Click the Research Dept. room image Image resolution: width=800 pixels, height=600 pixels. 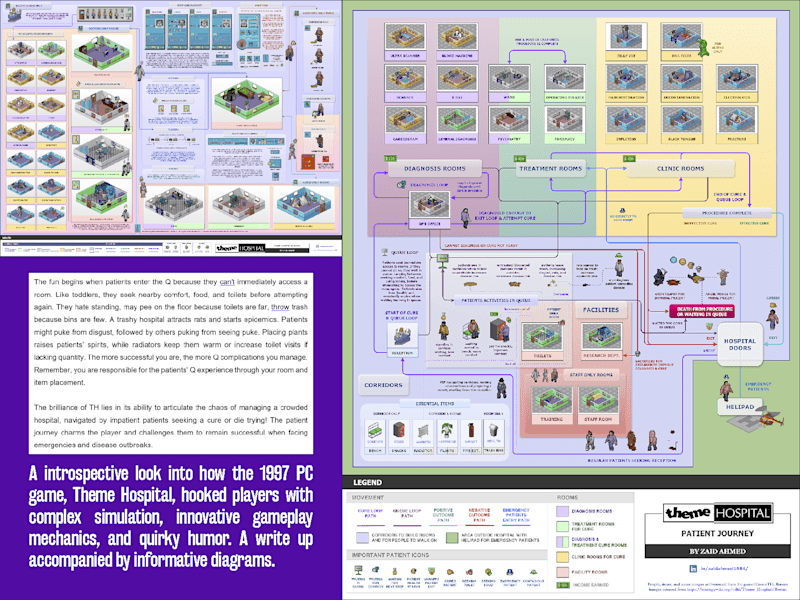click(602, 337)
